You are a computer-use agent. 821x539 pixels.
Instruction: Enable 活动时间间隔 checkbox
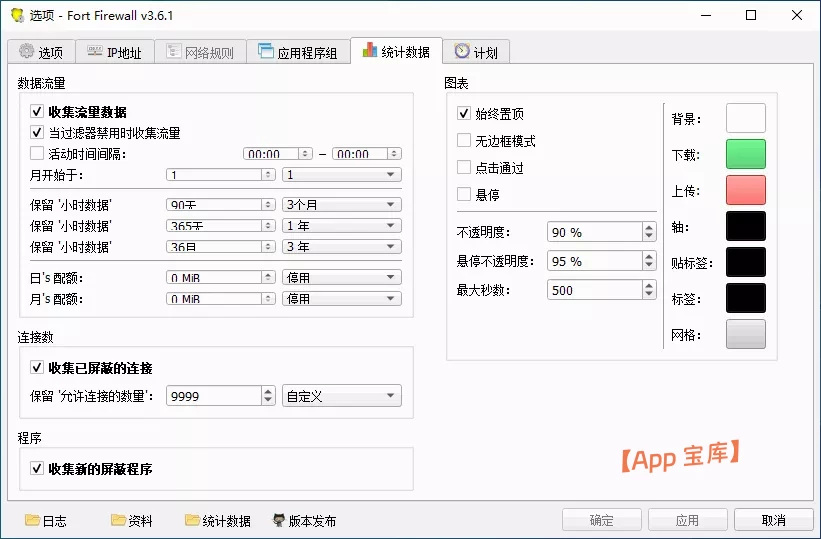[x=37, y=153]
